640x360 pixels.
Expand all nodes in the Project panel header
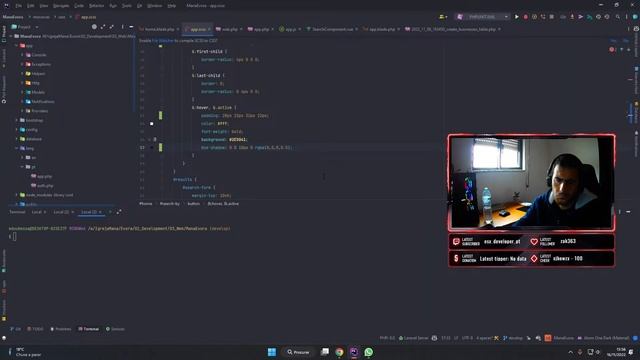pos(103,27)
